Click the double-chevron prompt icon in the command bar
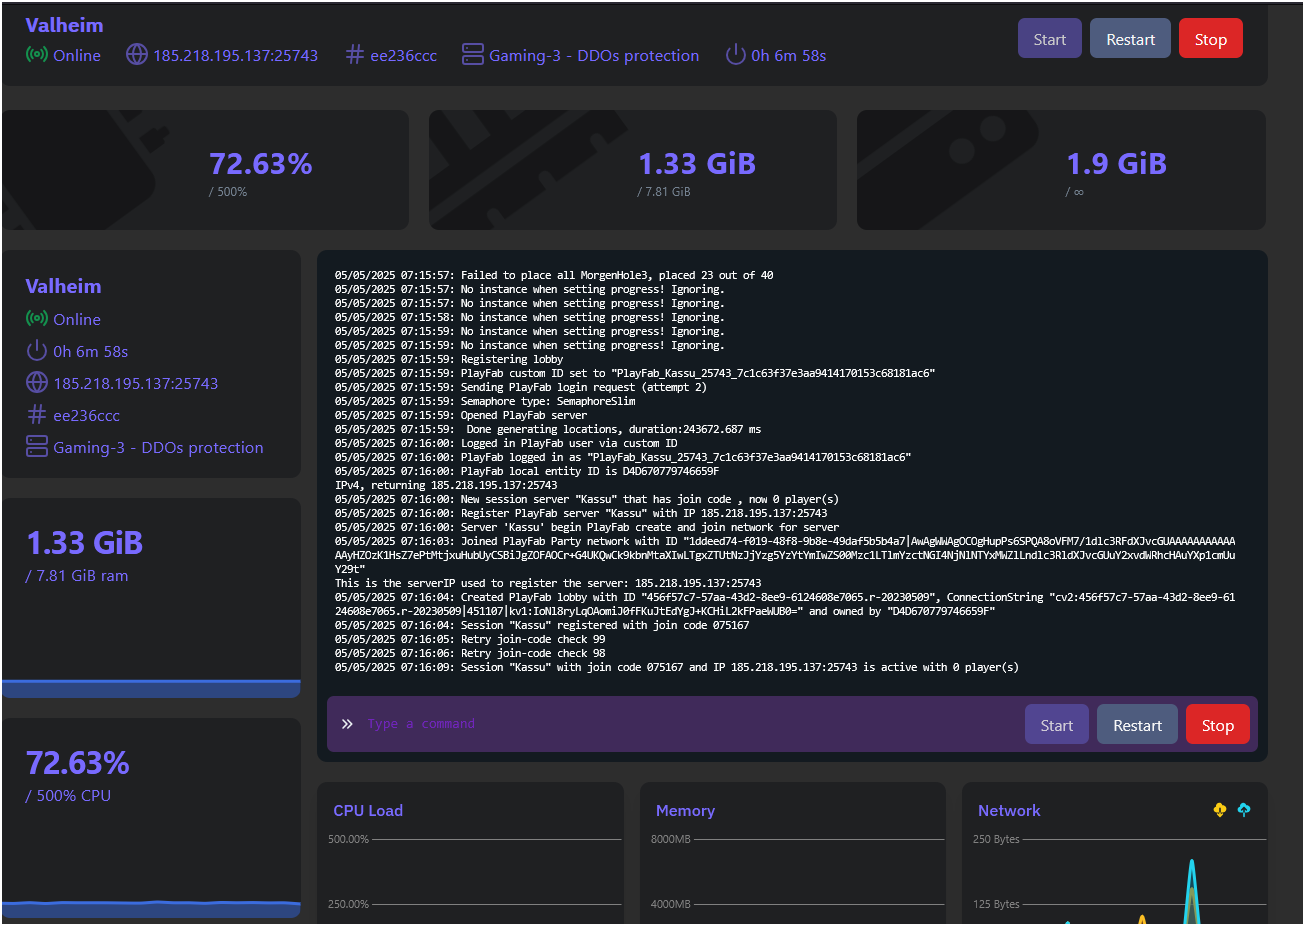 click(347, 724)
